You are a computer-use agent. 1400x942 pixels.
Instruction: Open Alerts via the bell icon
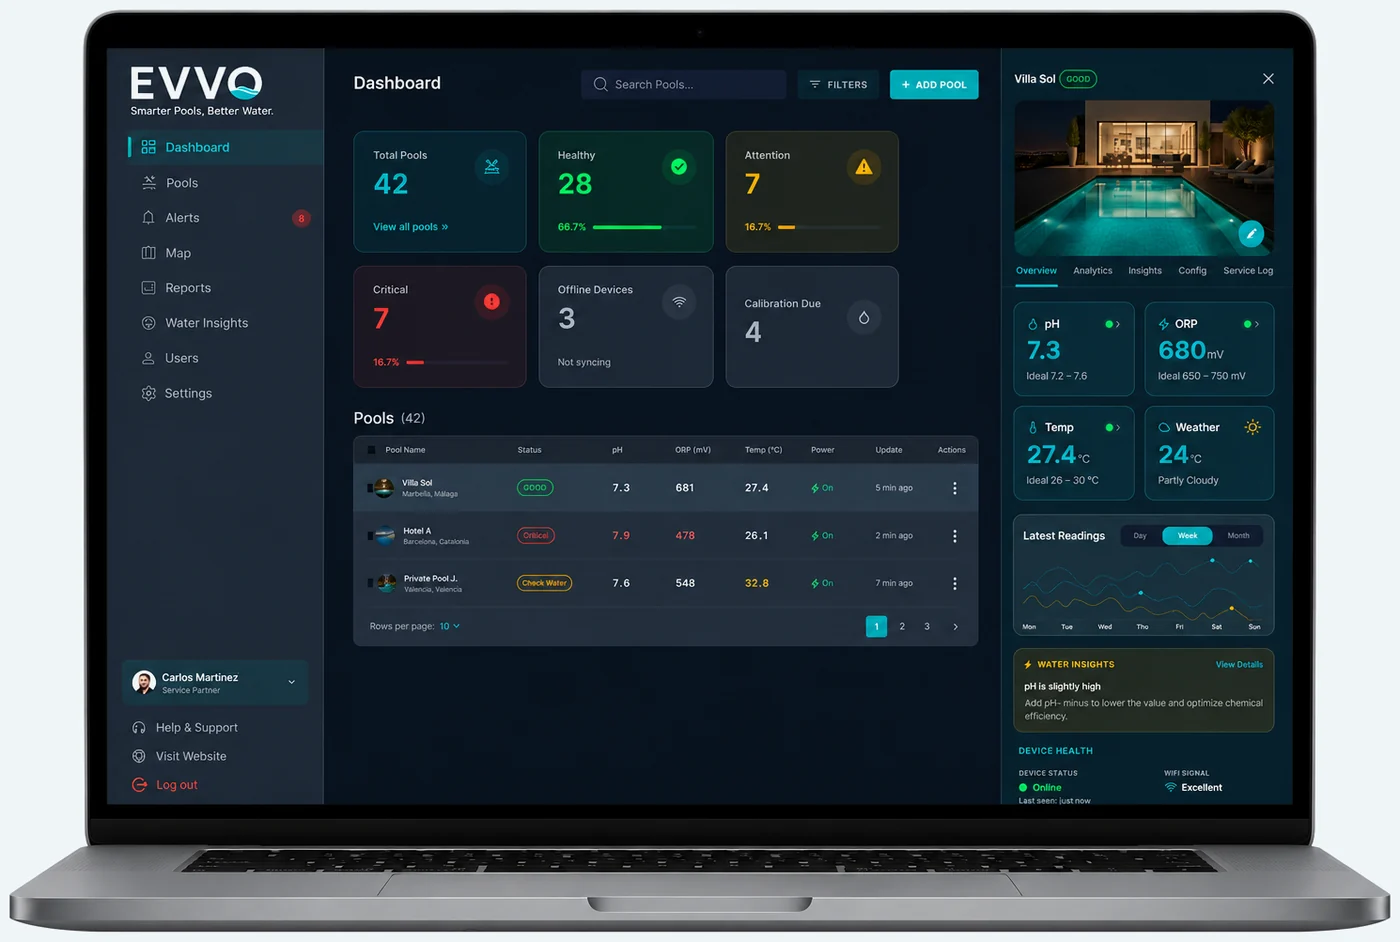[148, 218]
